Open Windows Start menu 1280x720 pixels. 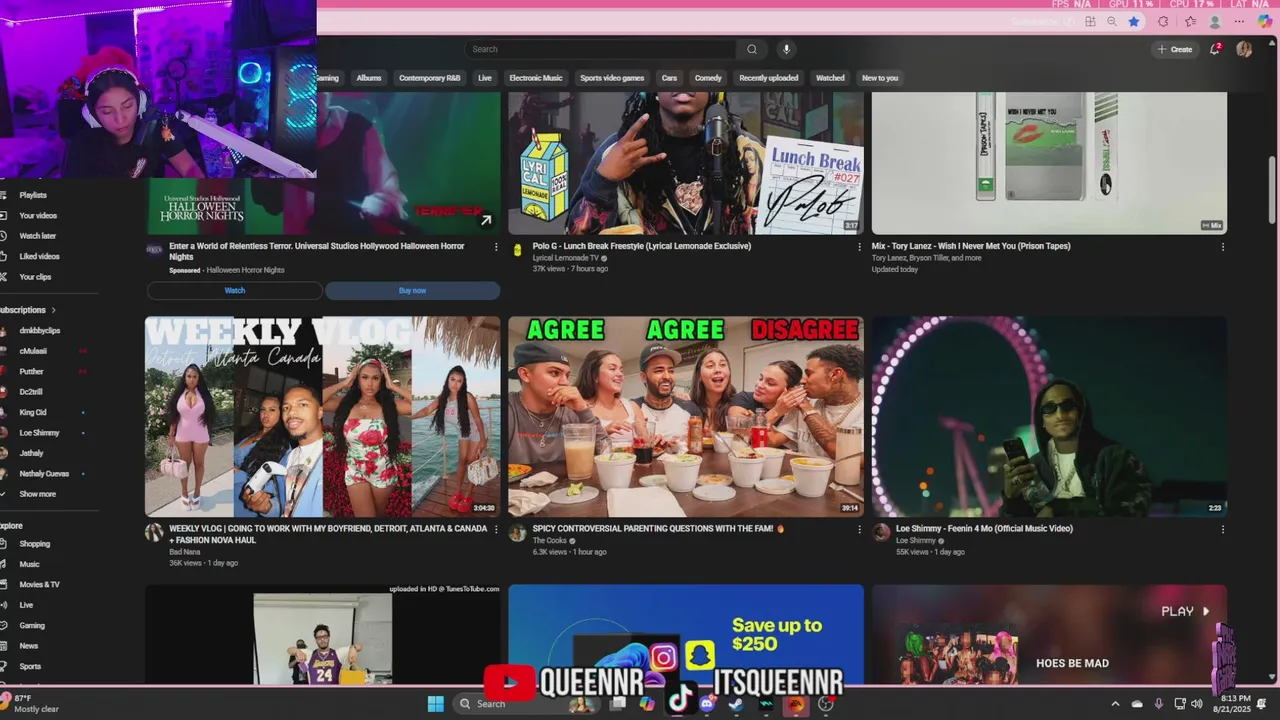(435, 704)
